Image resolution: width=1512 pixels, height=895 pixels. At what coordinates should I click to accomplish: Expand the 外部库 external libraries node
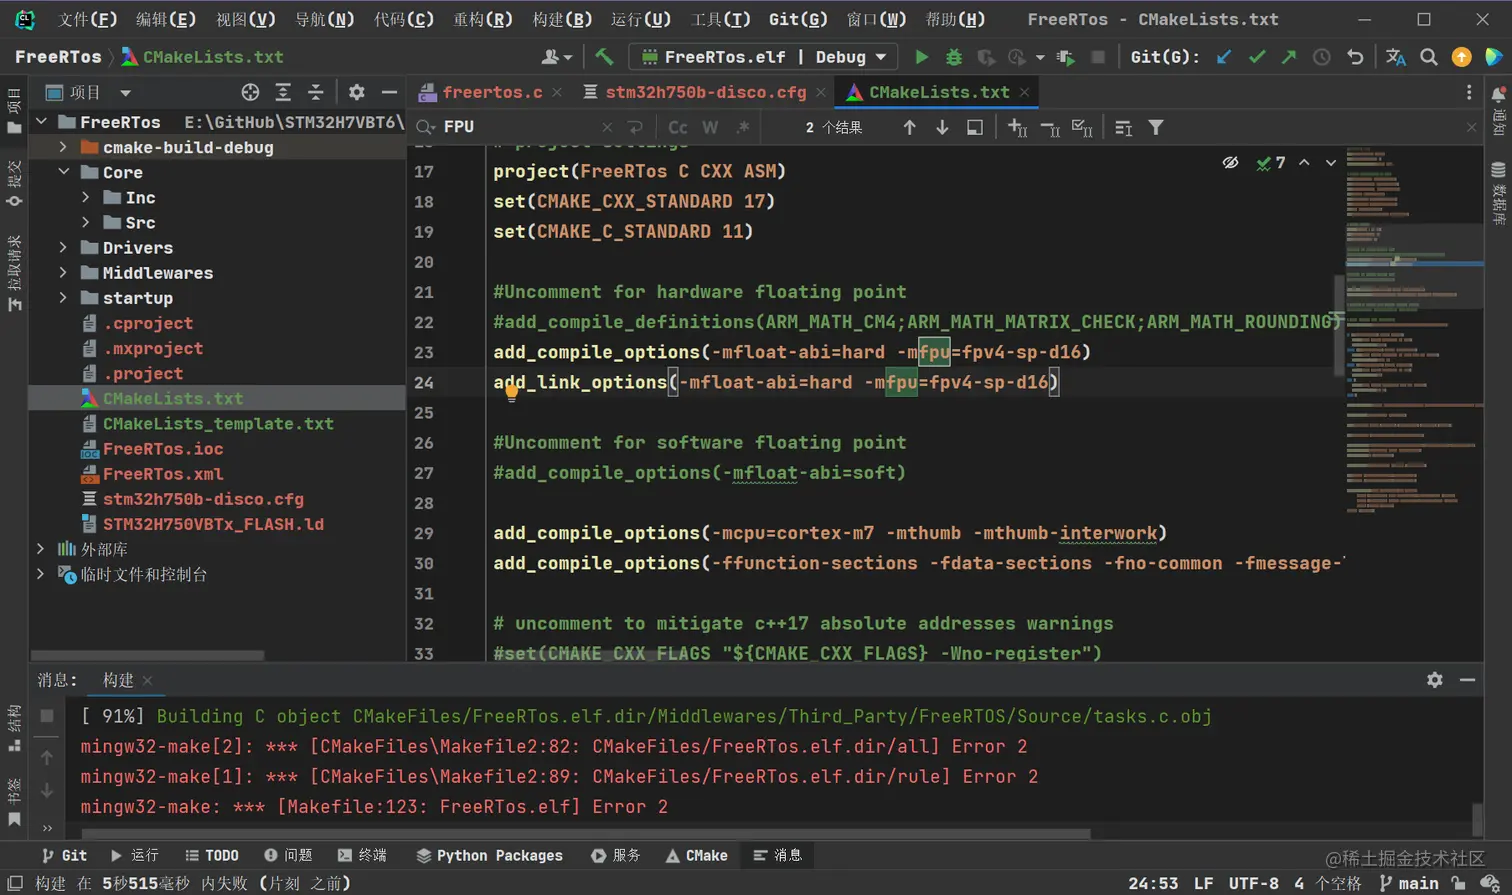pyautogui.click(x=40, y=549)
